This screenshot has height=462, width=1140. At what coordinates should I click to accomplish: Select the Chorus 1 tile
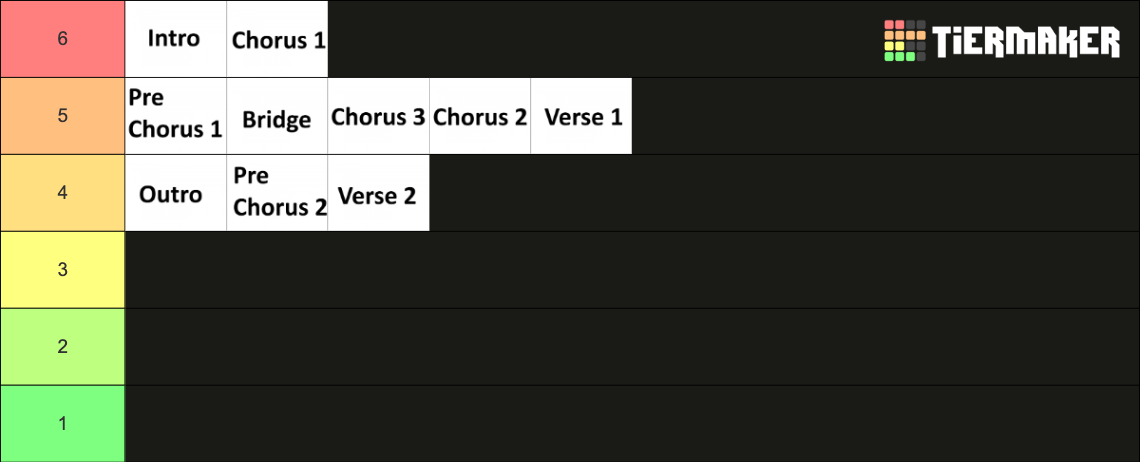(x=278, y=39)
